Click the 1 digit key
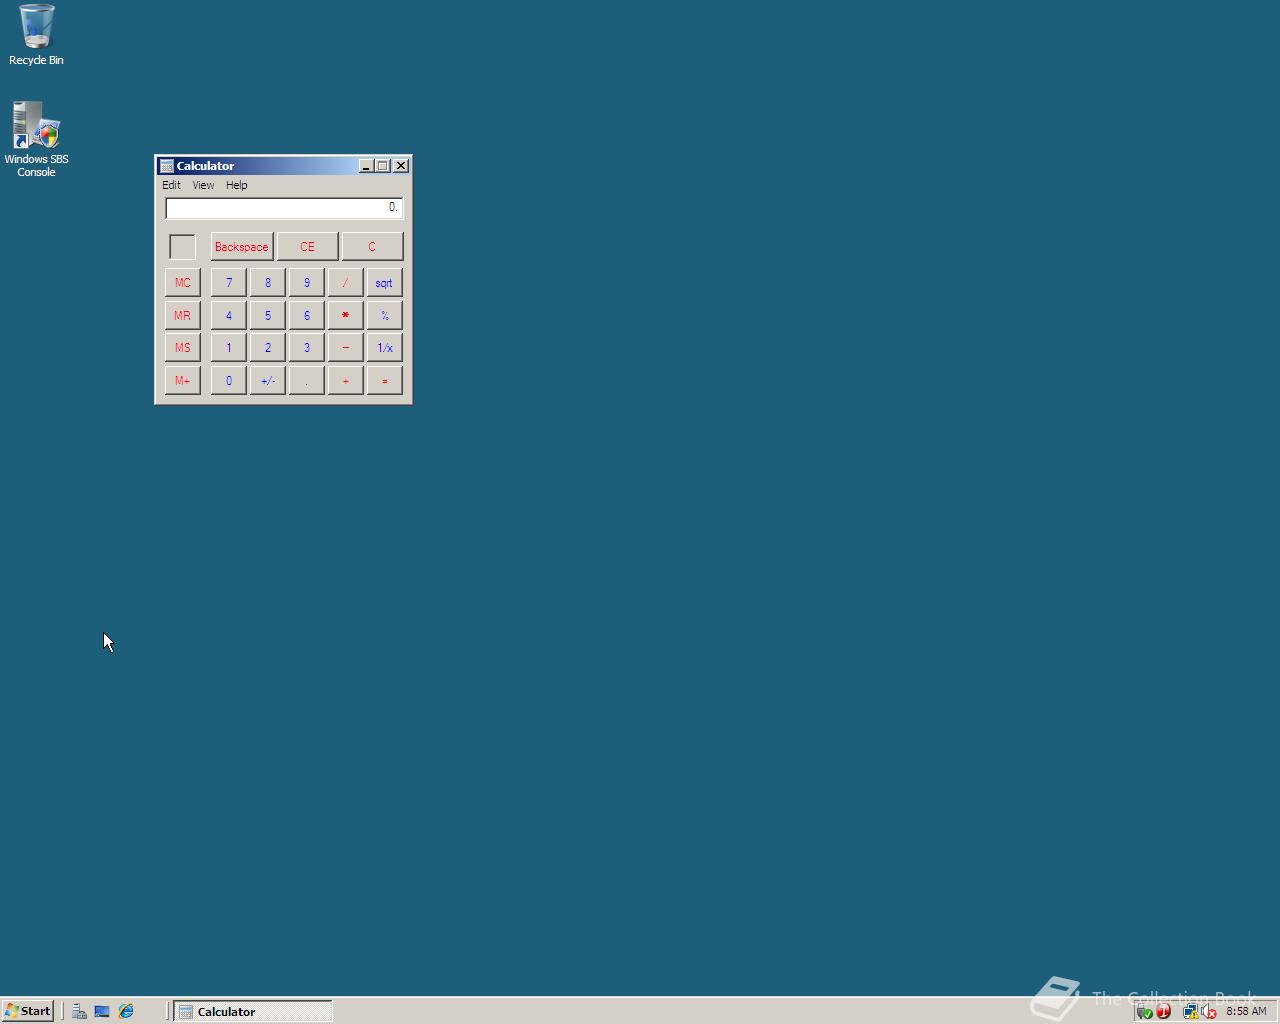The width and height of the screenshot is (1280, 1024). coord(228,348)
